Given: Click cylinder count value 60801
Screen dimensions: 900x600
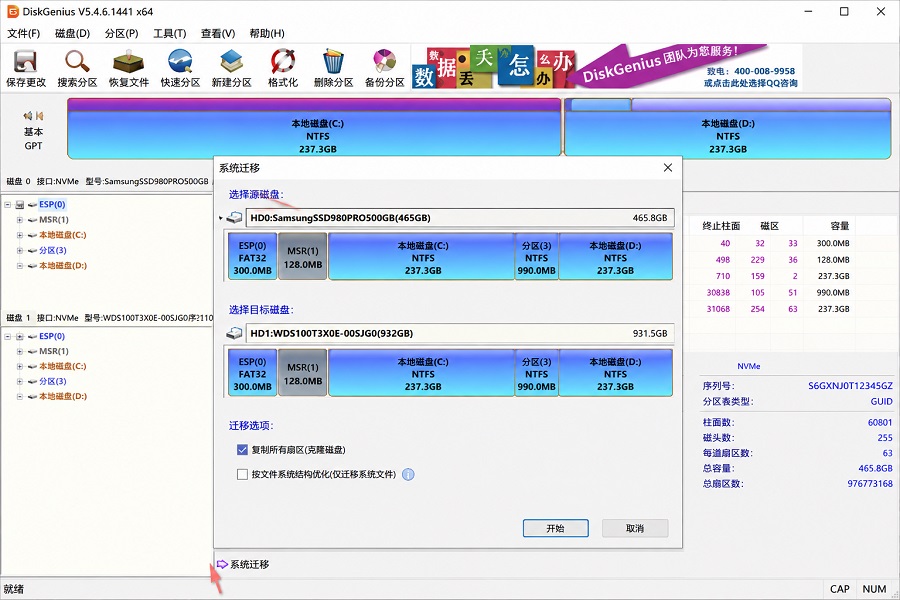Looking at the screenshot, I should 880,422.
